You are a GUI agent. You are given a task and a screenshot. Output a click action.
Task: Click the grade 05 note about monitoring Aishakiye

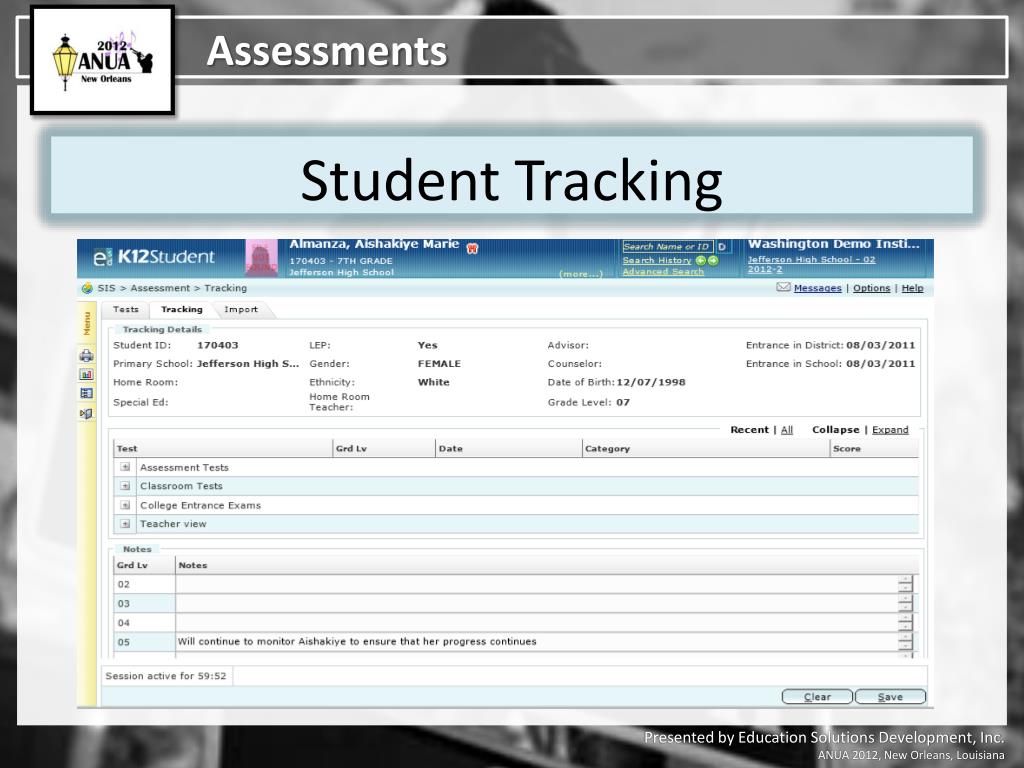(x=357, y=641)
